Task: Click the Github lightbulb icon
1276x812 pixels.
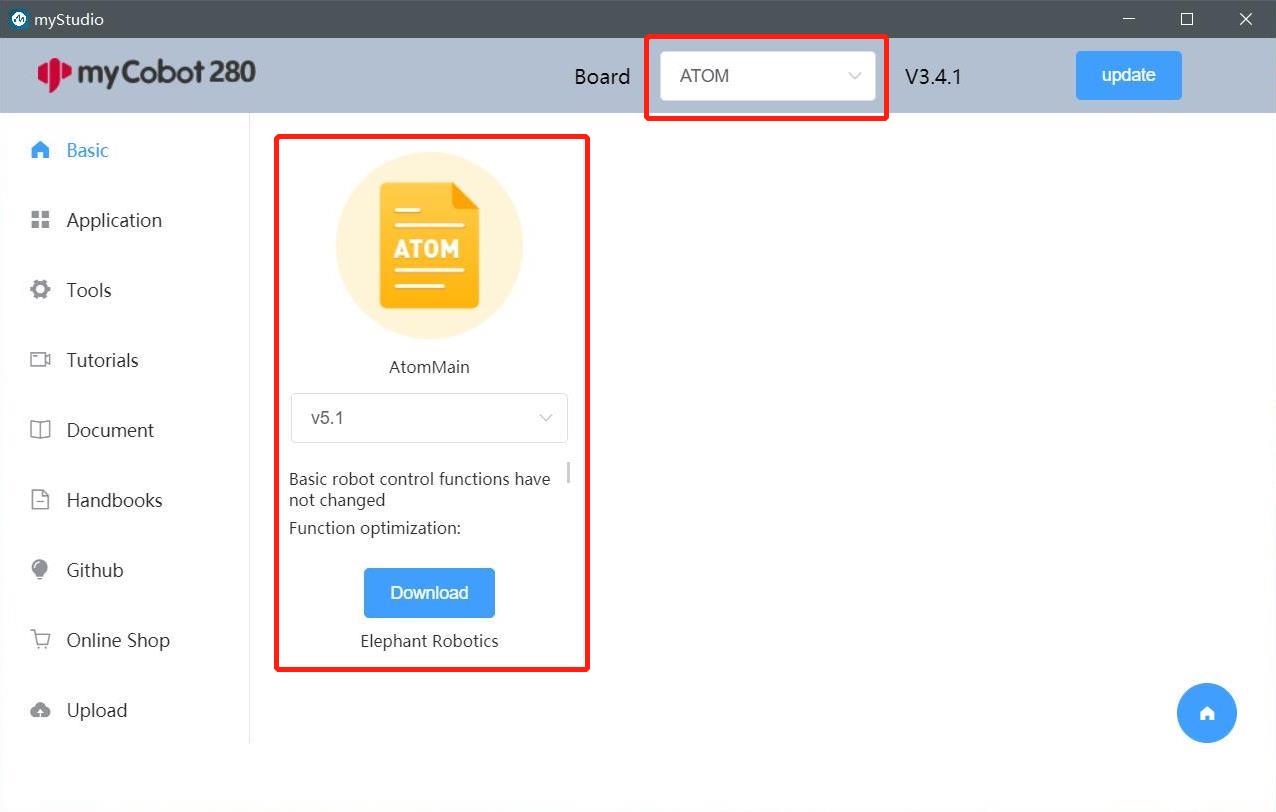Action: tap(40, 570)
